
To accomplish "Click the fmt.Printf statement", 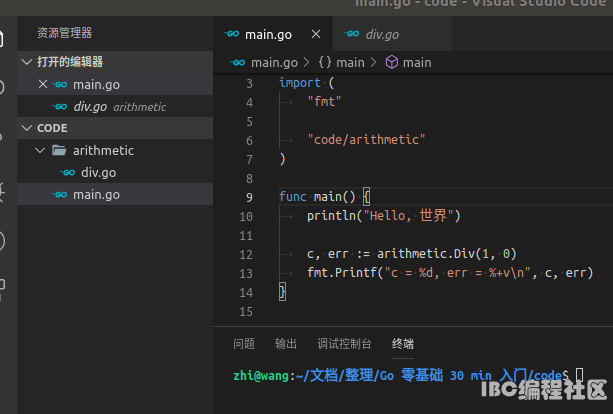I will (x=450, y=272).
